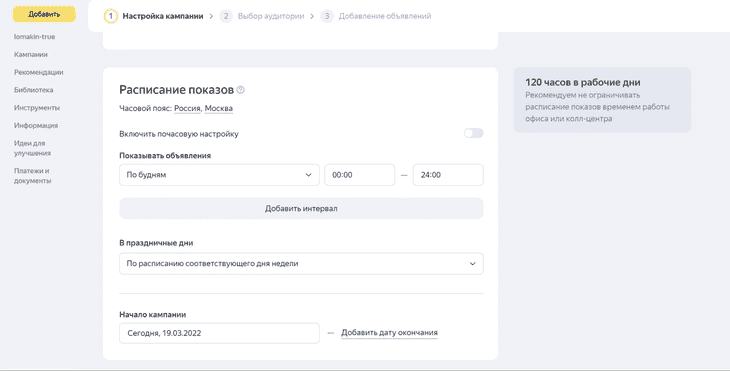Click the help icon beside Расписание показов

241,90
